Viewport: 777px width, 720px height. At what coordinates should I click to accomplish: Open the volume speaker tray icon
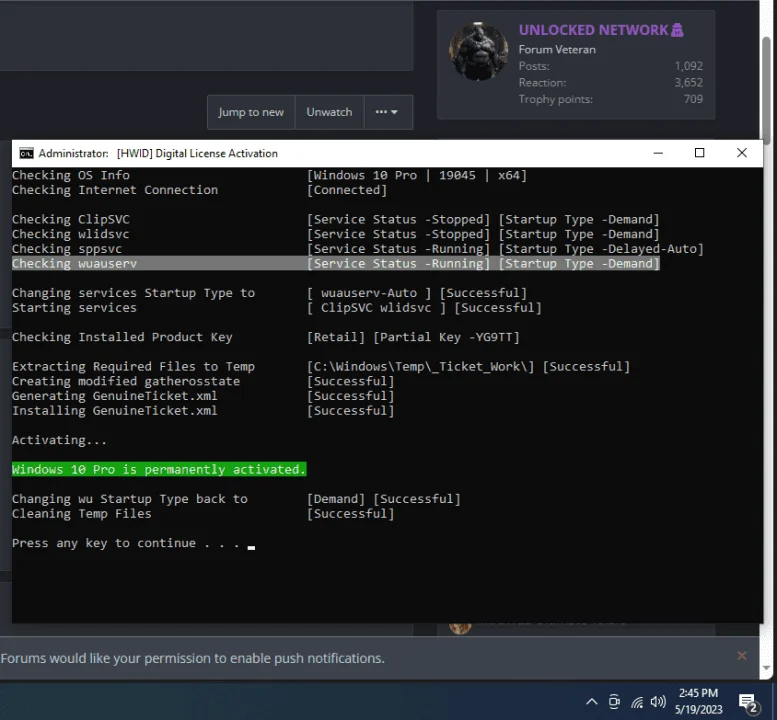[658, 702]
